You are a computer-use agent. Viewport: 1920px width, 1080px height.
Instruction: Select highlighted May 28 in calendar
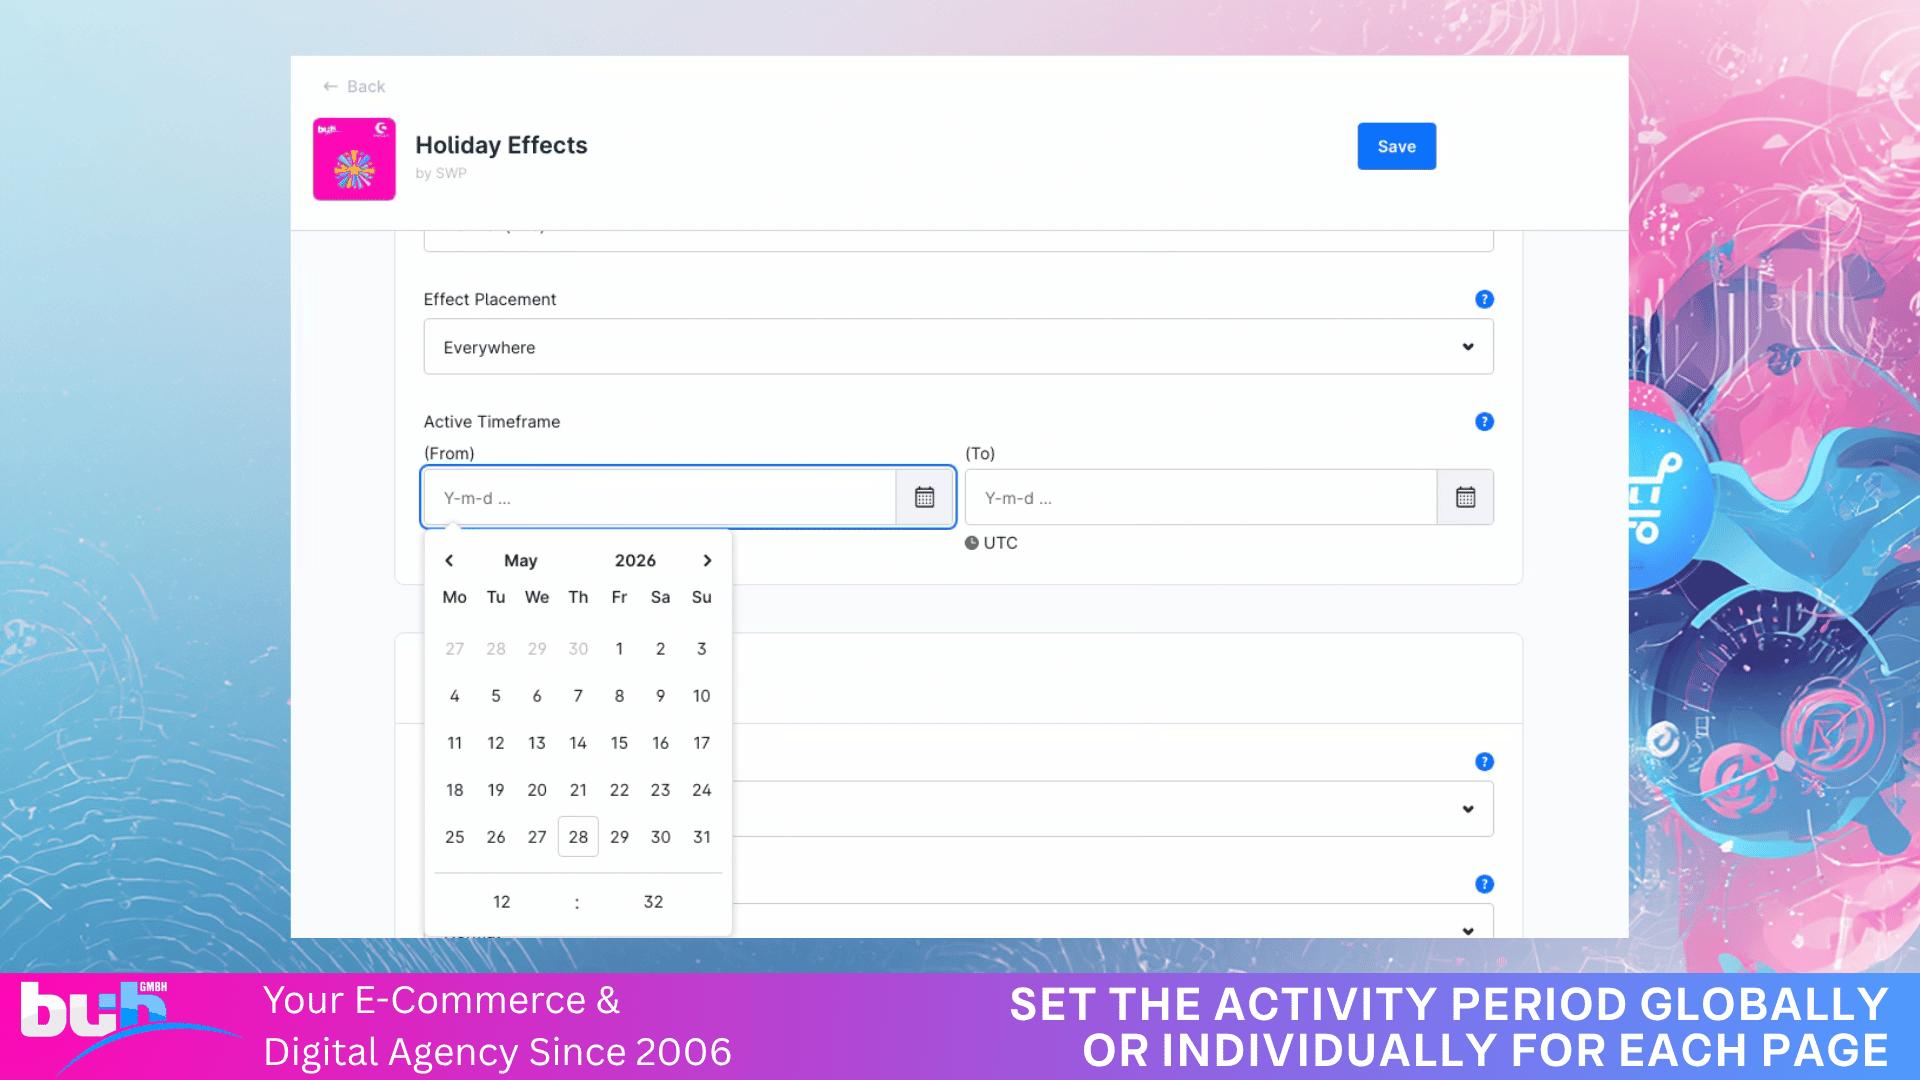click(x=578, y=837)
